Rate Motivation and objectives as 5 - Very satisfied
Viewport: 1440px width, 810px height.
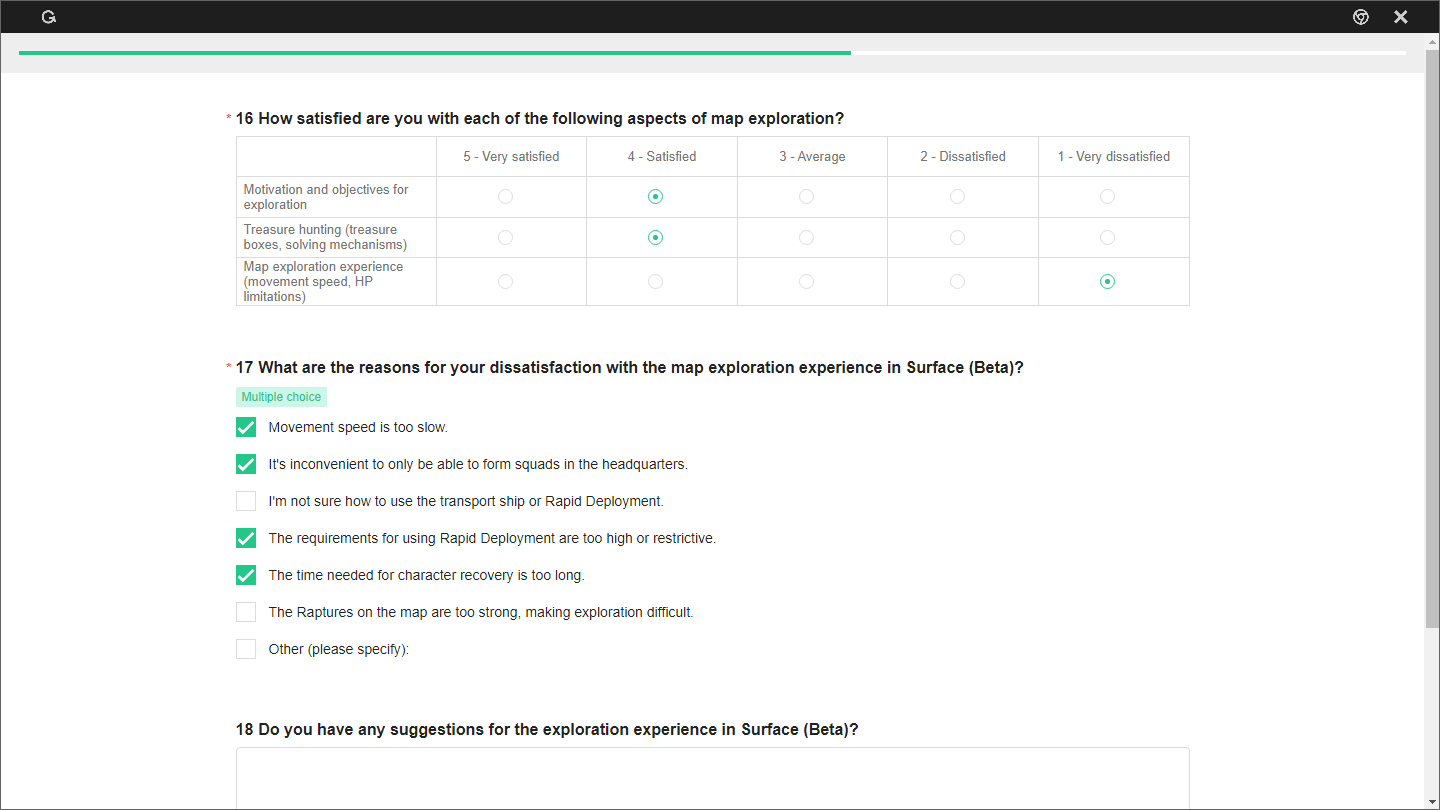[x=505, y=197]
